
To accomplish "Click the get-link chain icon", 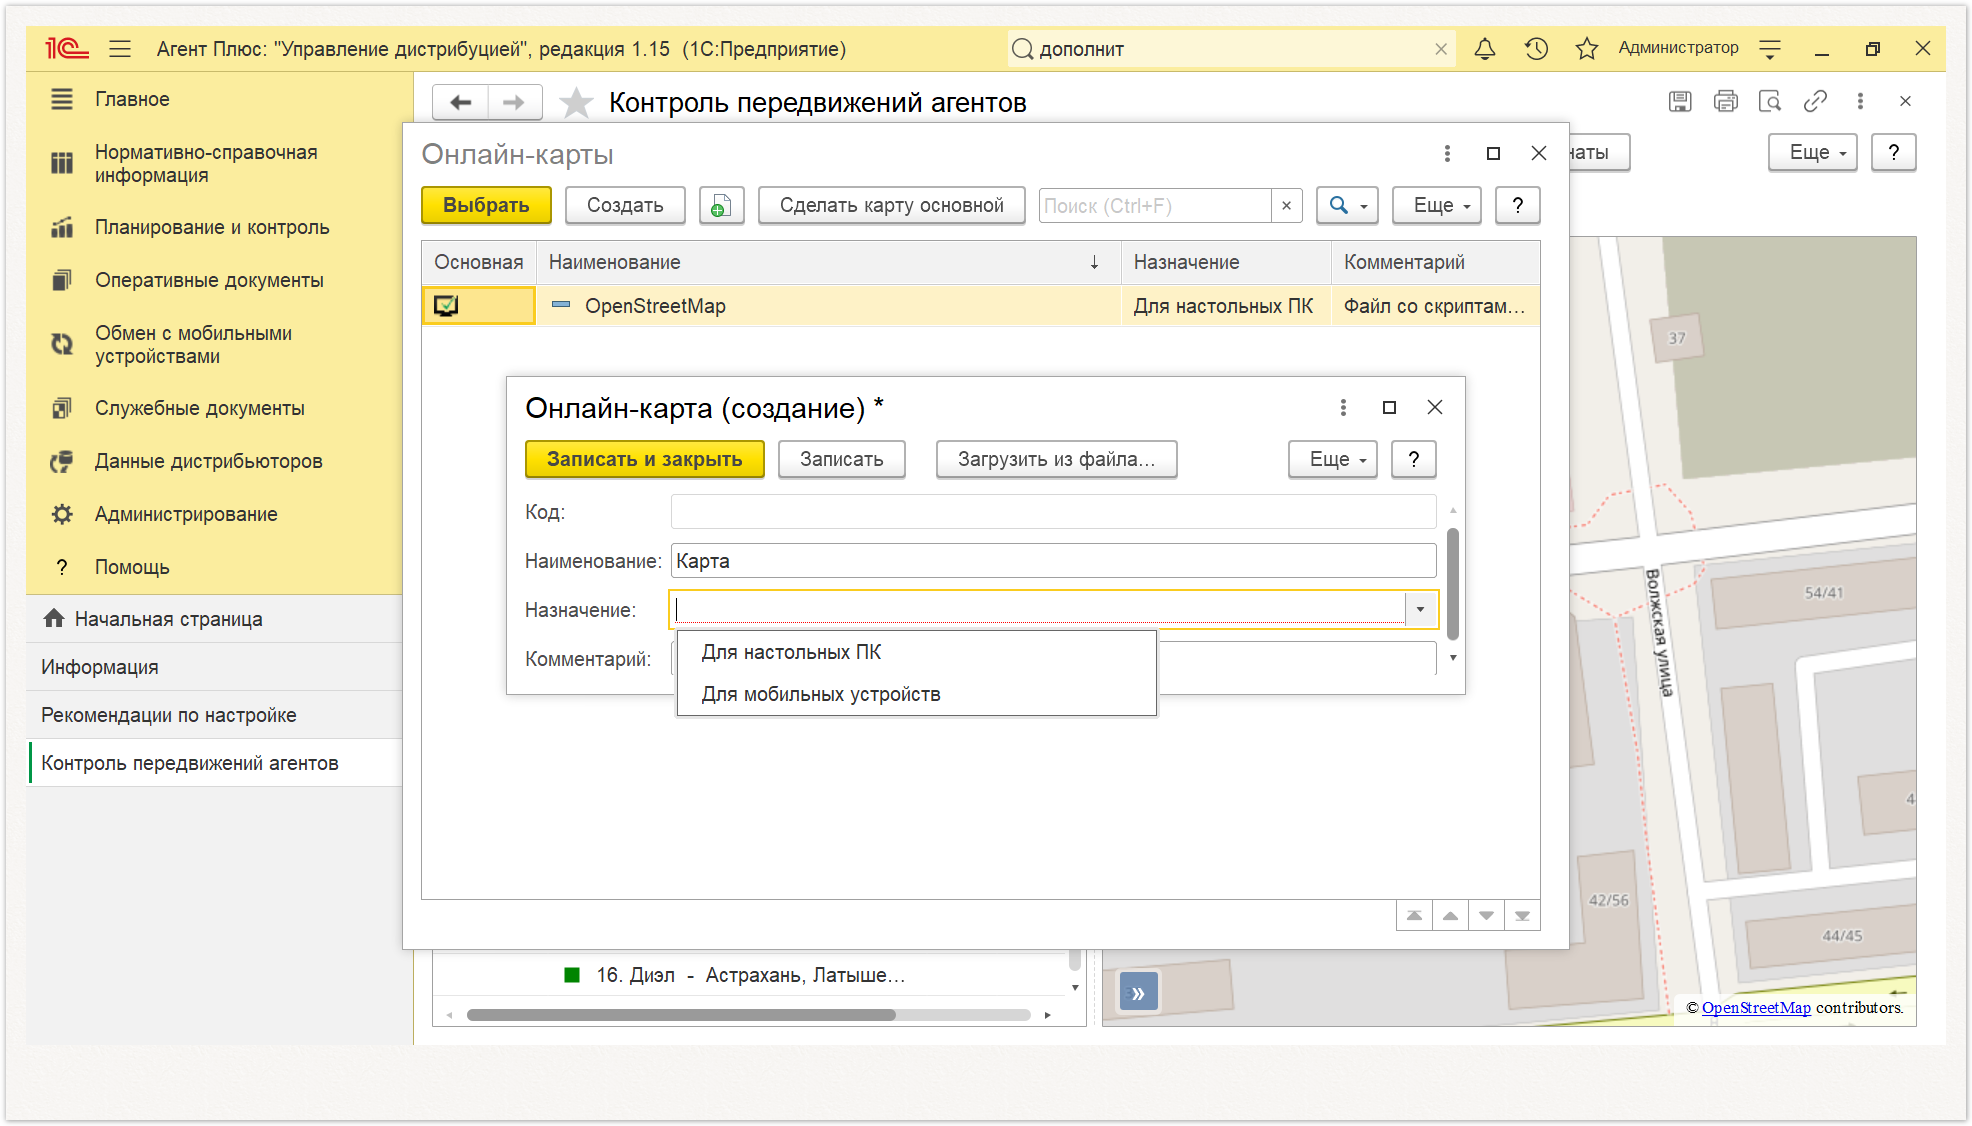I will 1815,102.
